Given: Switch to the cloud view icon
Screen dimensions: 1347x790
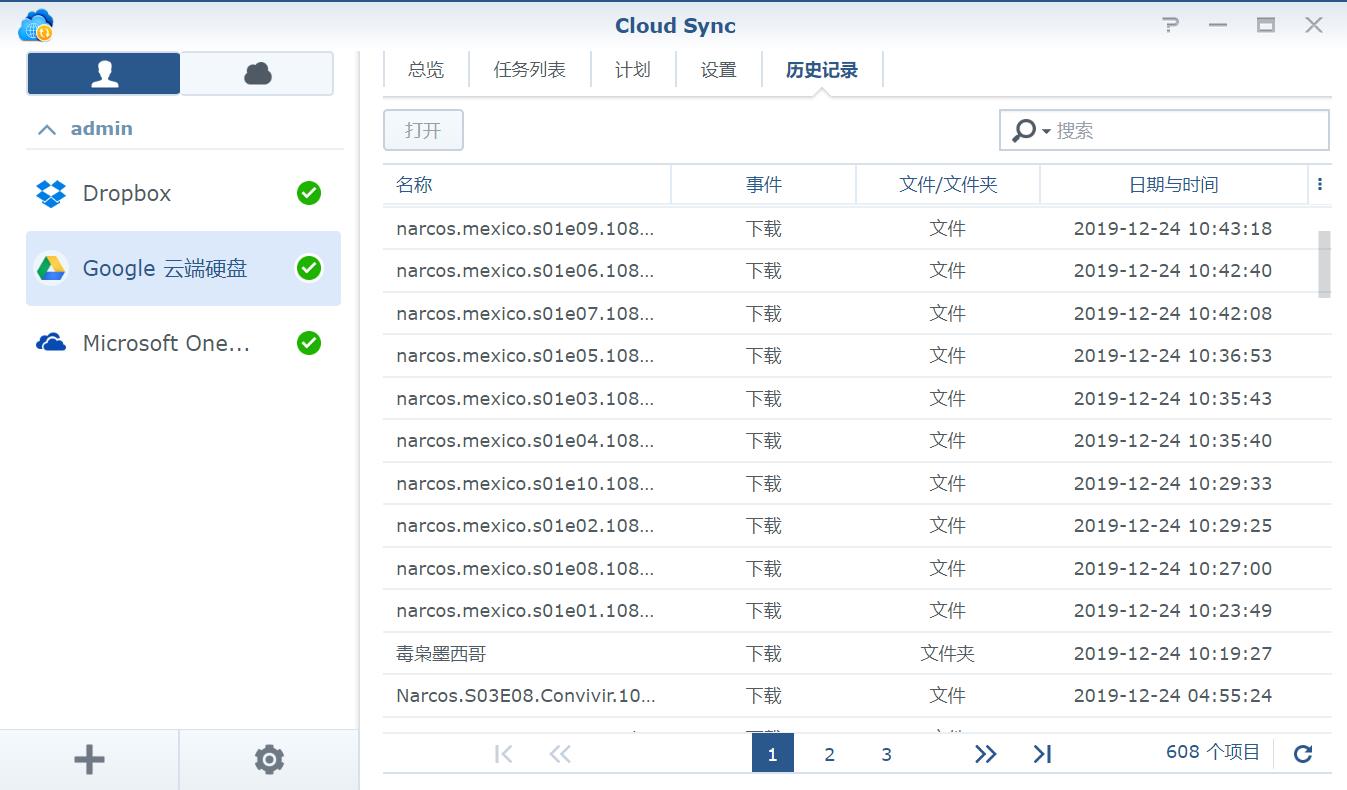Looking at the screenshot, I should pos(257,74).
